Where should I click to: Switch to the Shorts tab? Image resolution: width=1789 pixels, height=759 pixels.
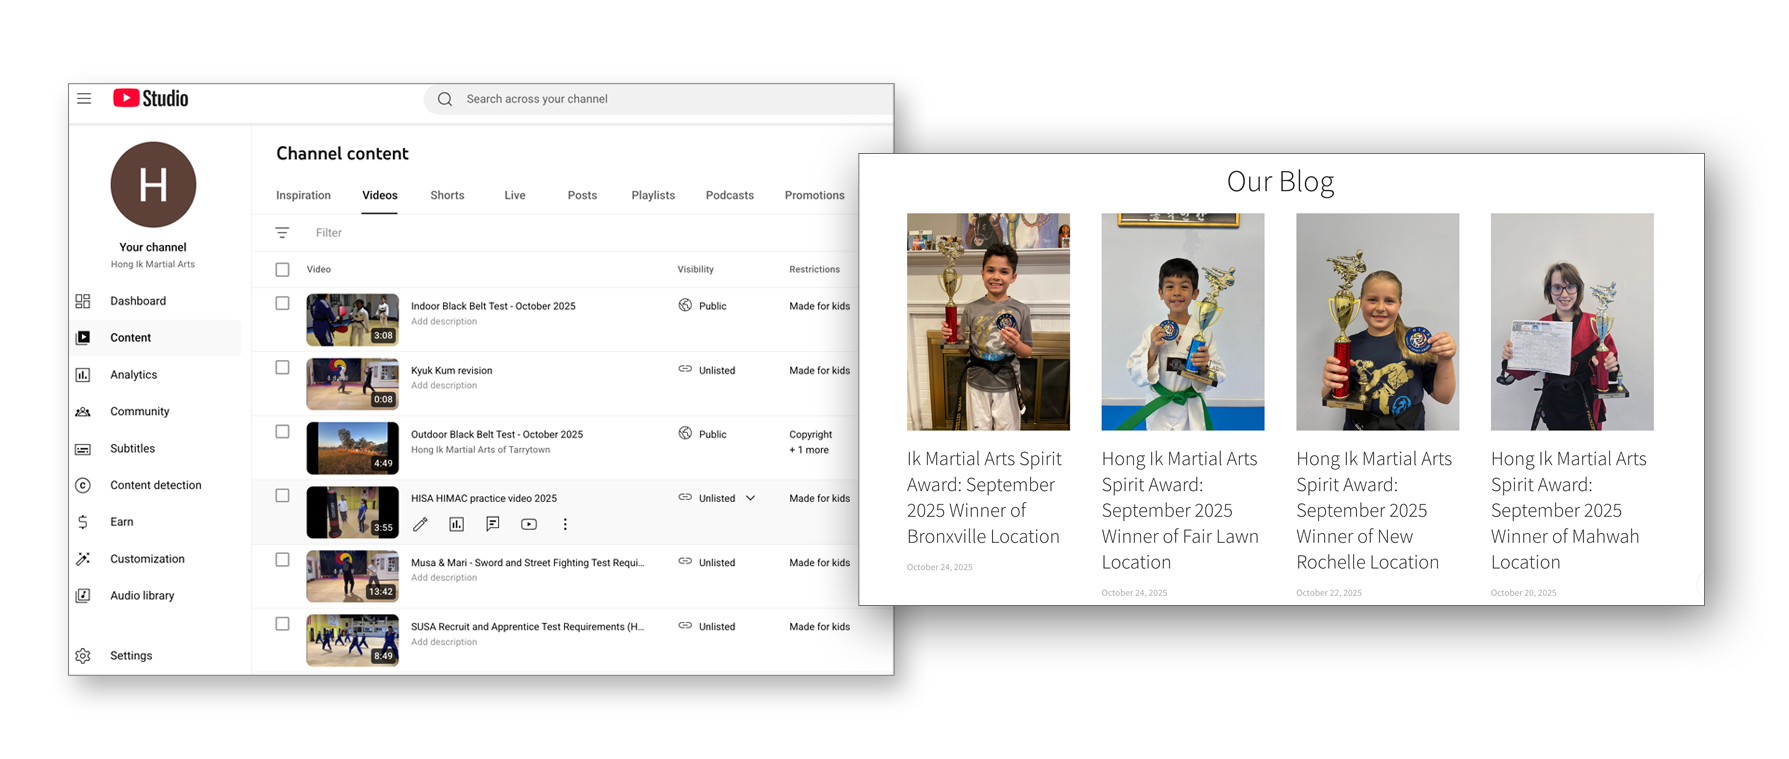click(447, 195)
